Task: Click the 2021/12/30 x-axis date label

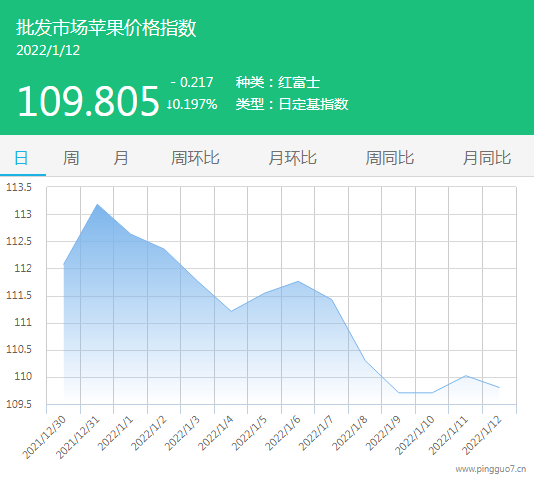Action: (44, 437)
